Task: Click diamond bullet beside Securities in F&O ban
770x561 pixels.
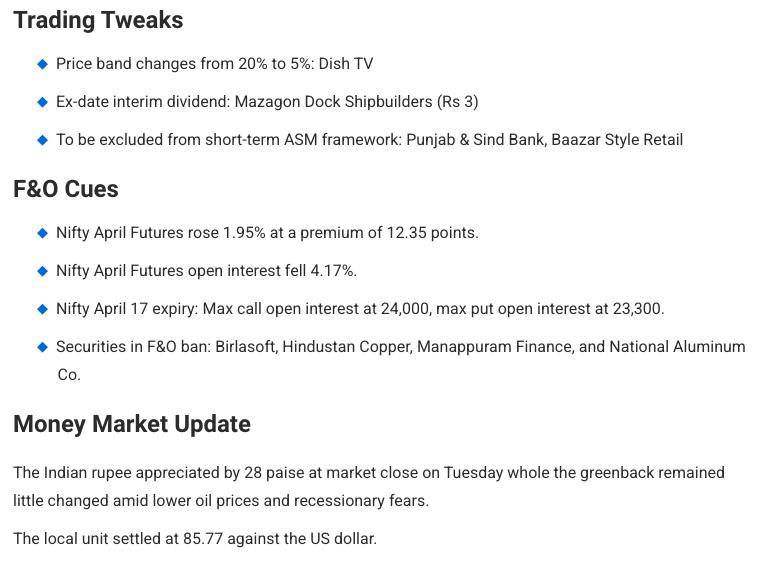Action: [x=43, y=347]
